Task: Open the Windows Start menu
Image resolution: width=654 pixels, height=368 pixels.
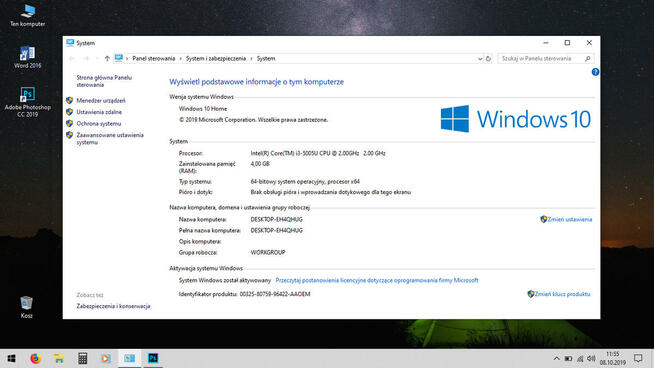Action: (x=12, y=358)
